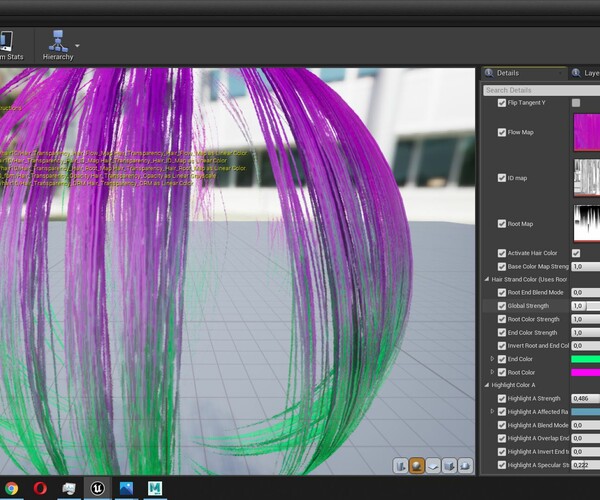Click the Root End Blend Mode value
The image size is (600, 500).
pos(585,293)
